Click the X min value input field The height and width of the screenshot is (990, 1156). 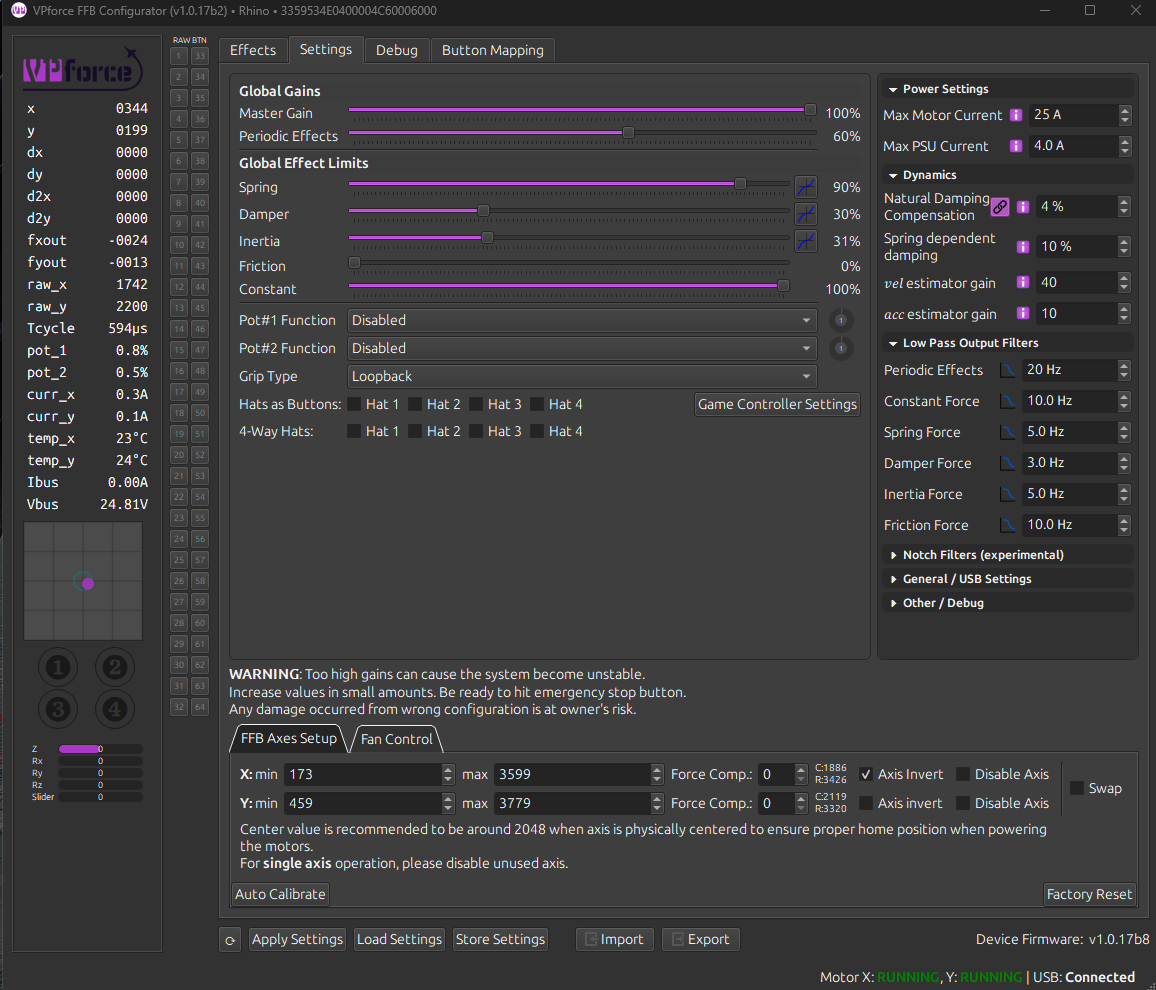362,774
